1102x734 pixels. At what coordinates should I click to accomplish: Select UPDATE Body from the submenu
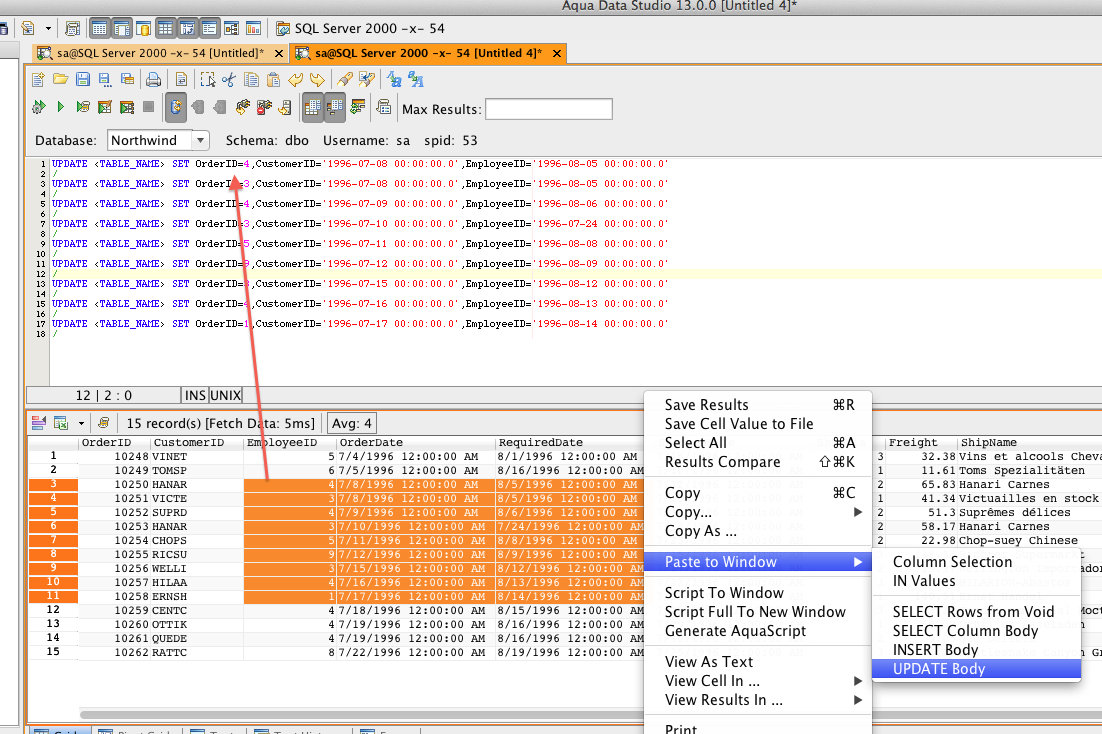976,669
